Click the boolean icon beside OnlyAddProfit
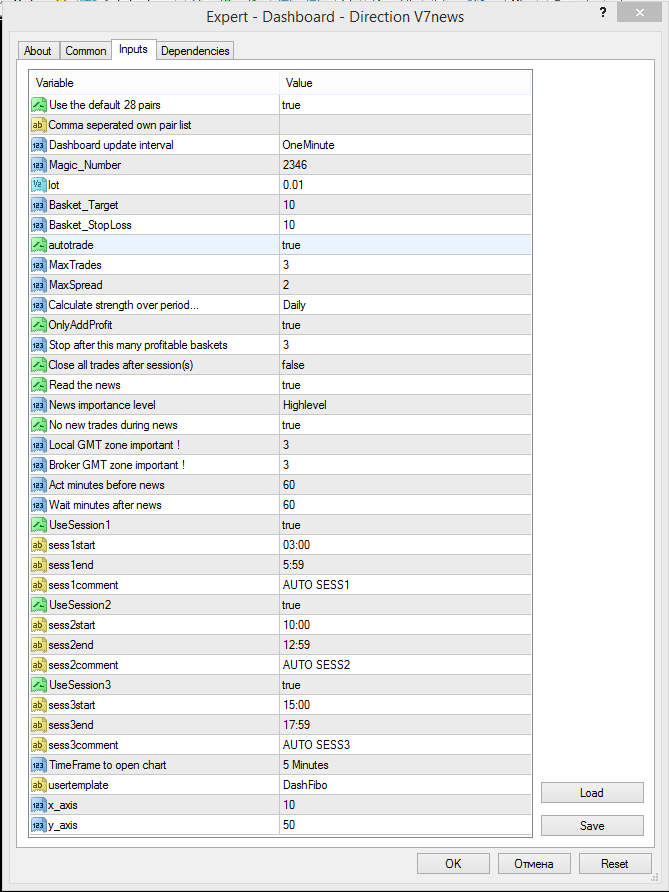This screenshot has width=669, height=892. [x=39, y=325]
